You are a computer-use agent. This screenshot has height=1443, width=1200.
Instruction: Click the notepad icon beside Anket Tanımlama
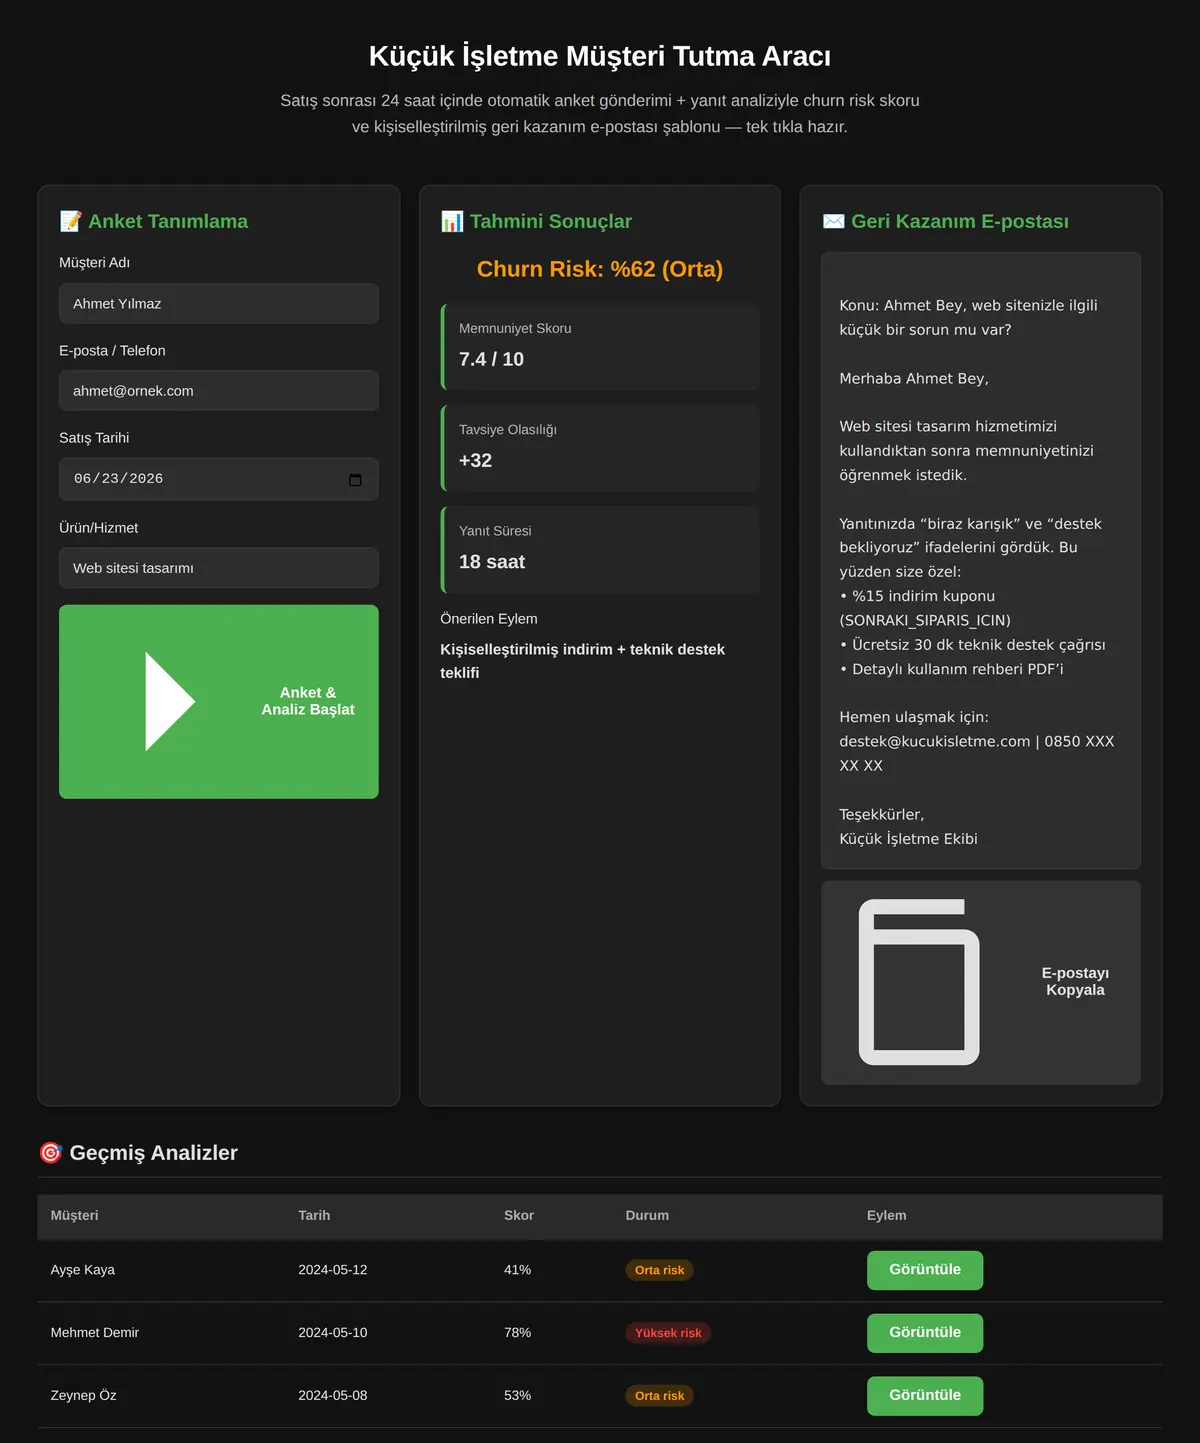(70, 221)
